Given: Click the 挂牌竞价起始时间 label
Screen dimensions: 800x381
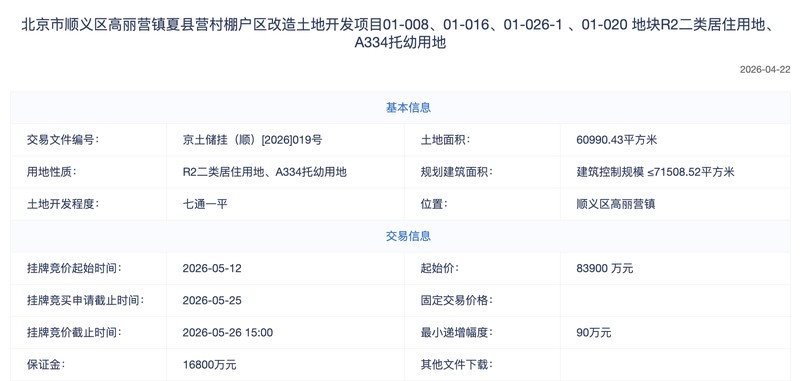Looking at the screenshot, I should tap(74, 268).
